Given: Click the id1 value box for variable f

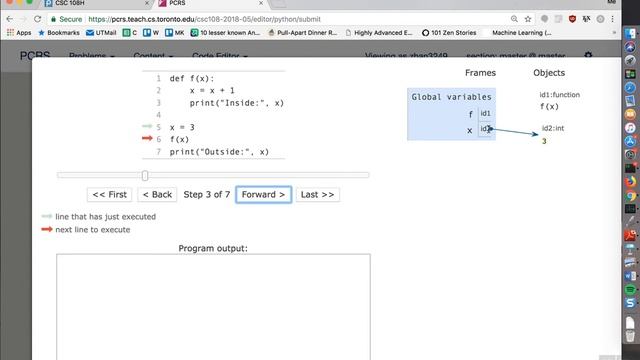Looking at the screenshot, I should coord(485,114).
